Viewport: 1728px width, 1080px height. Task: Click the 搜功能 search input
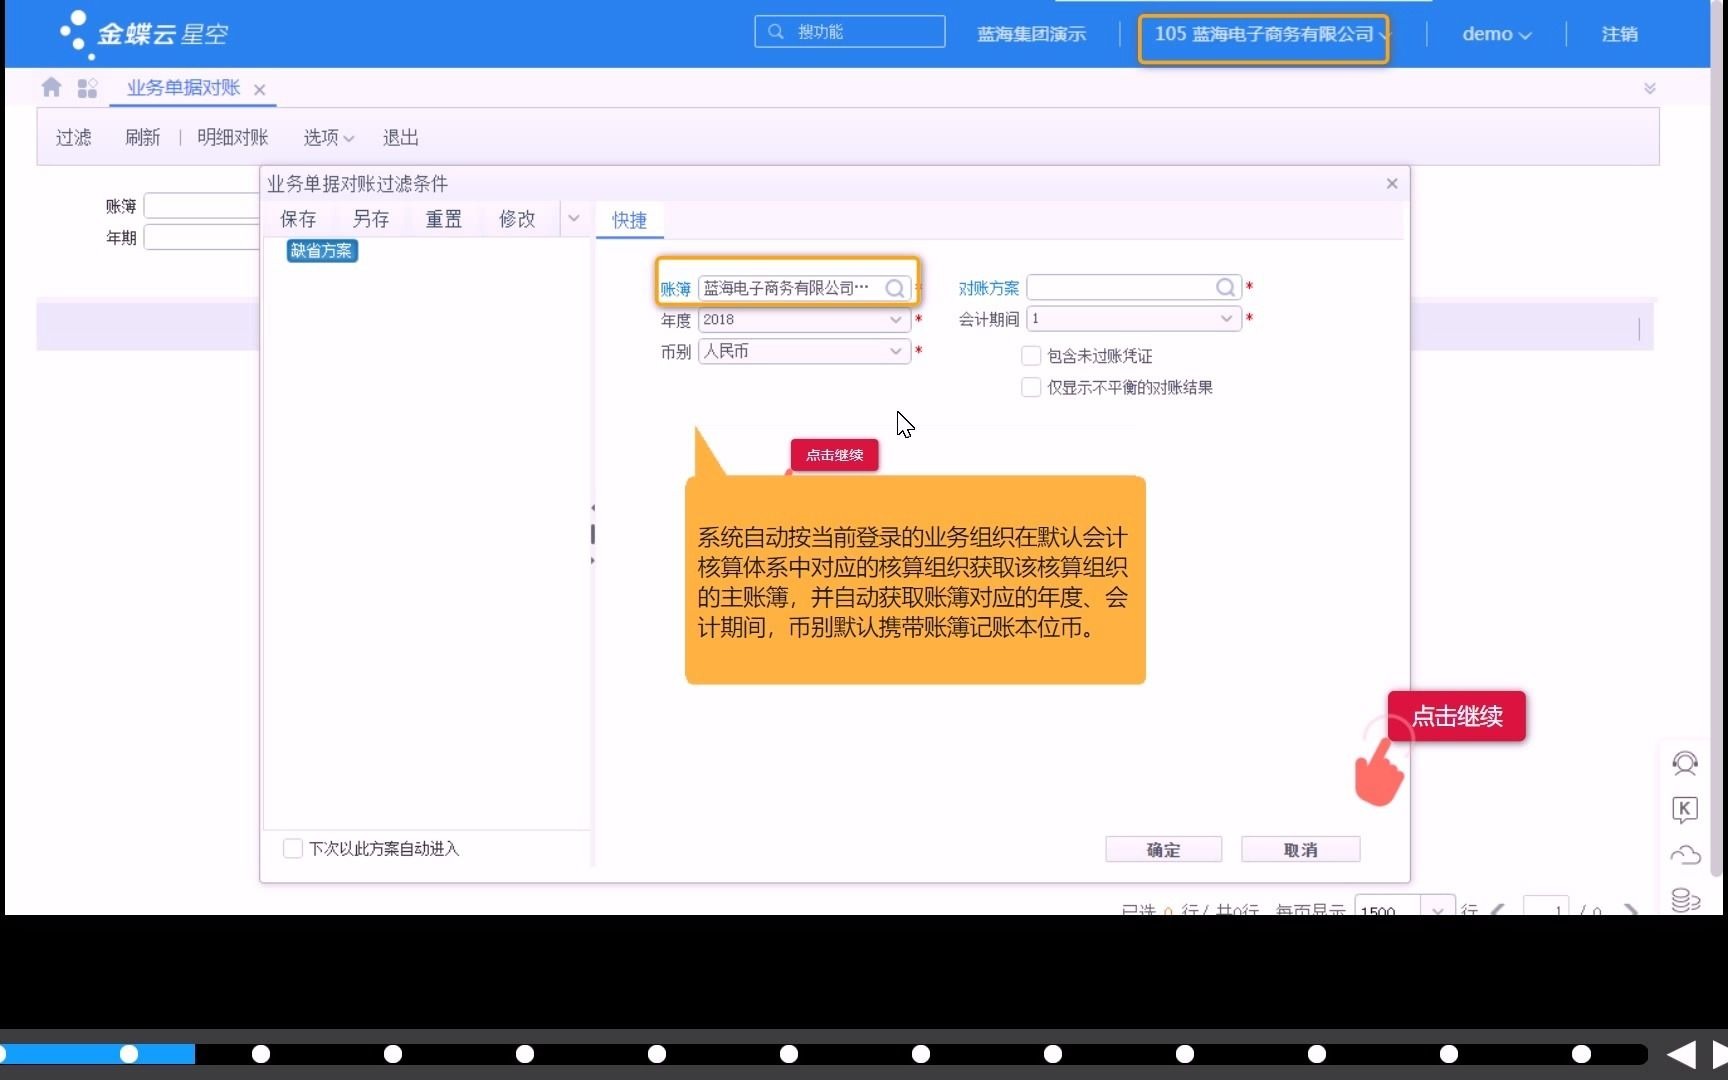tap(849, 32)
